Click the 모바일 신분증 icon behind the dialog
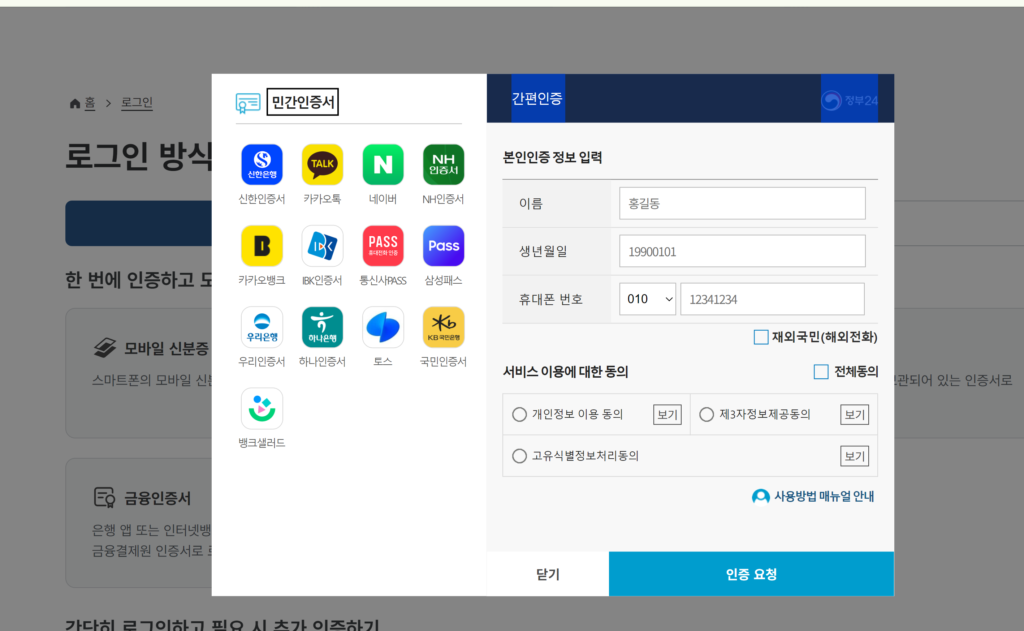 click(104, 348)
